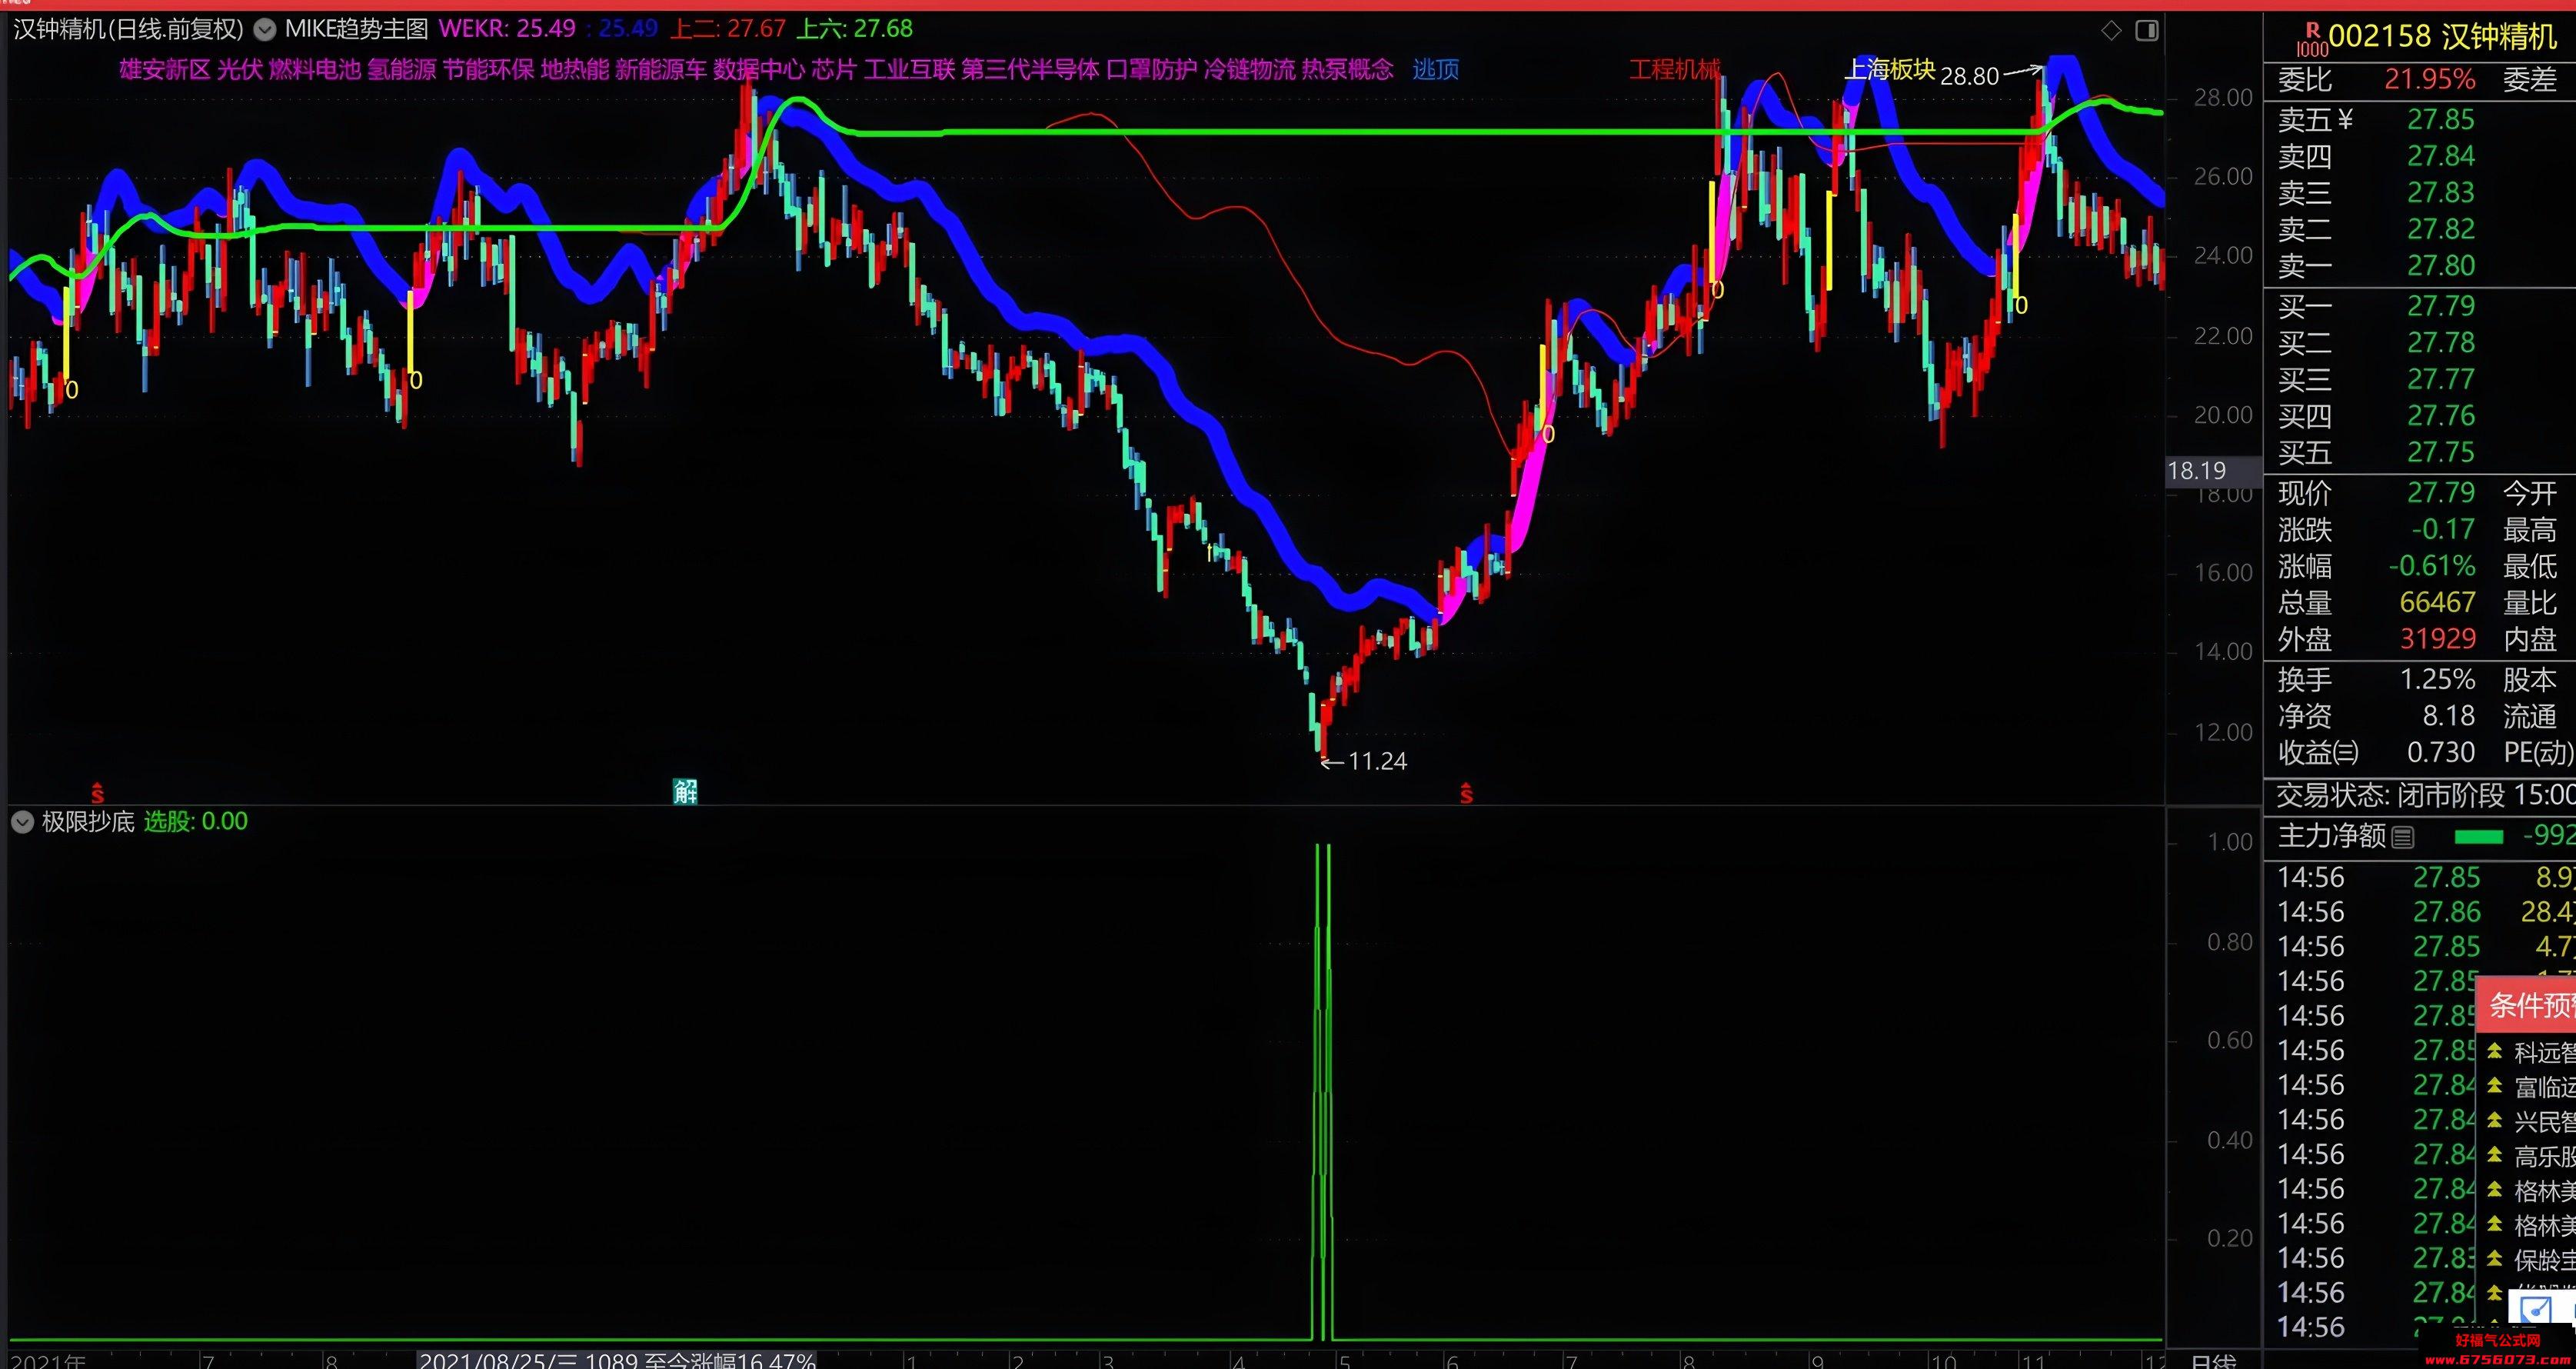Click the 科远 alert arrow icon
This screenshot has width=2576, height=1369.
(2495, 1051)
